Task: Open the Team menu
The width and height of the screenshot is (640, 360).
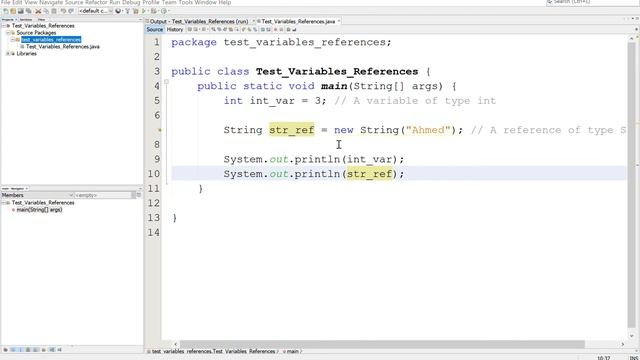Action: tap(169, 2)
